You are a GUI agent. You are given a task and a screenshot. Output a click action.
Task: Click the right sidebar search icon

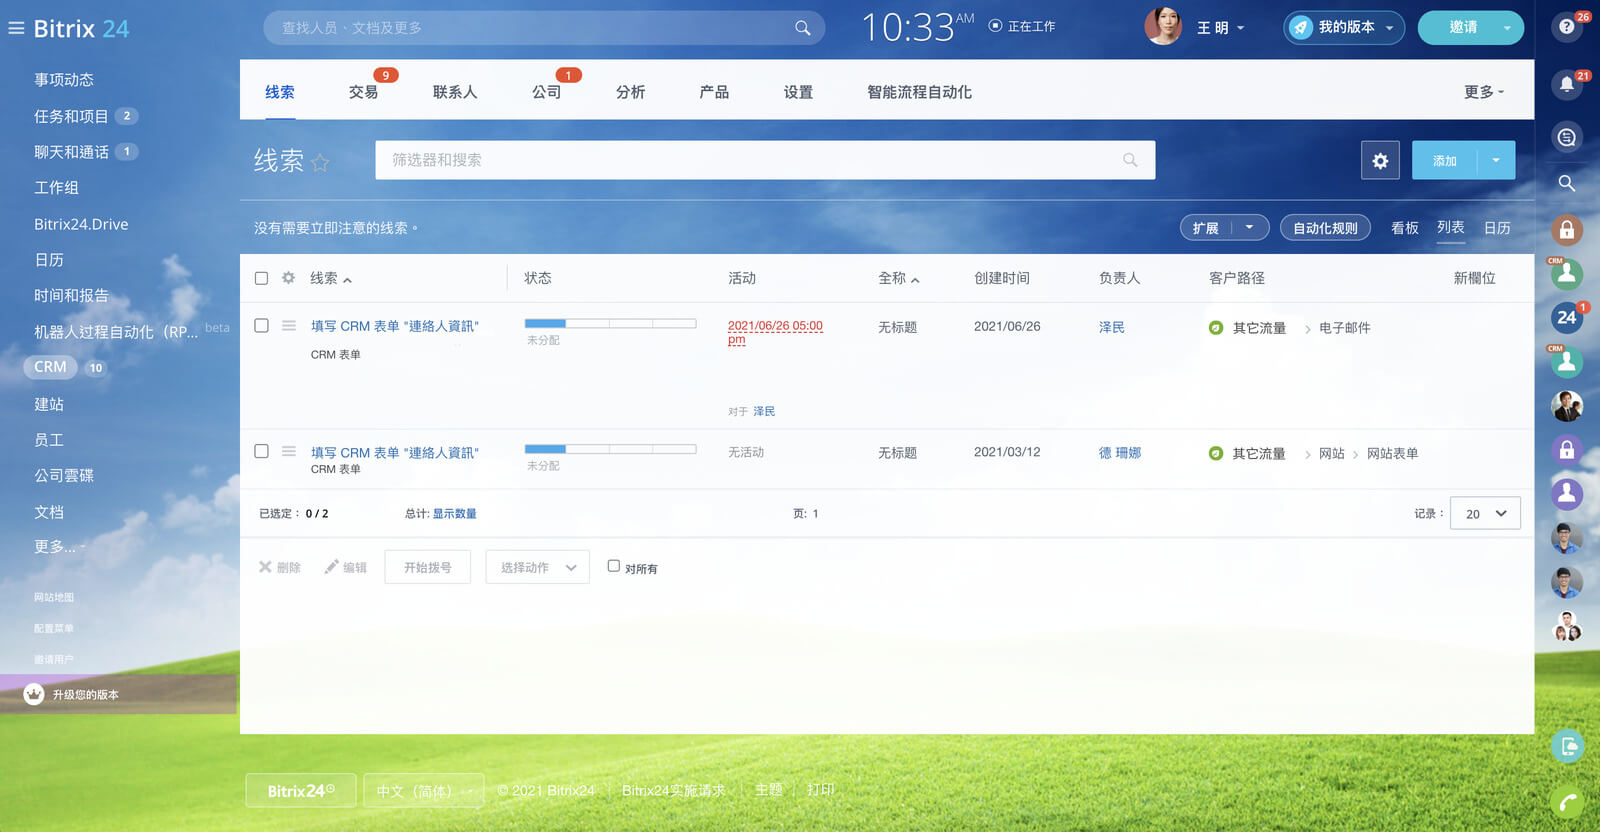[1567, 183]
